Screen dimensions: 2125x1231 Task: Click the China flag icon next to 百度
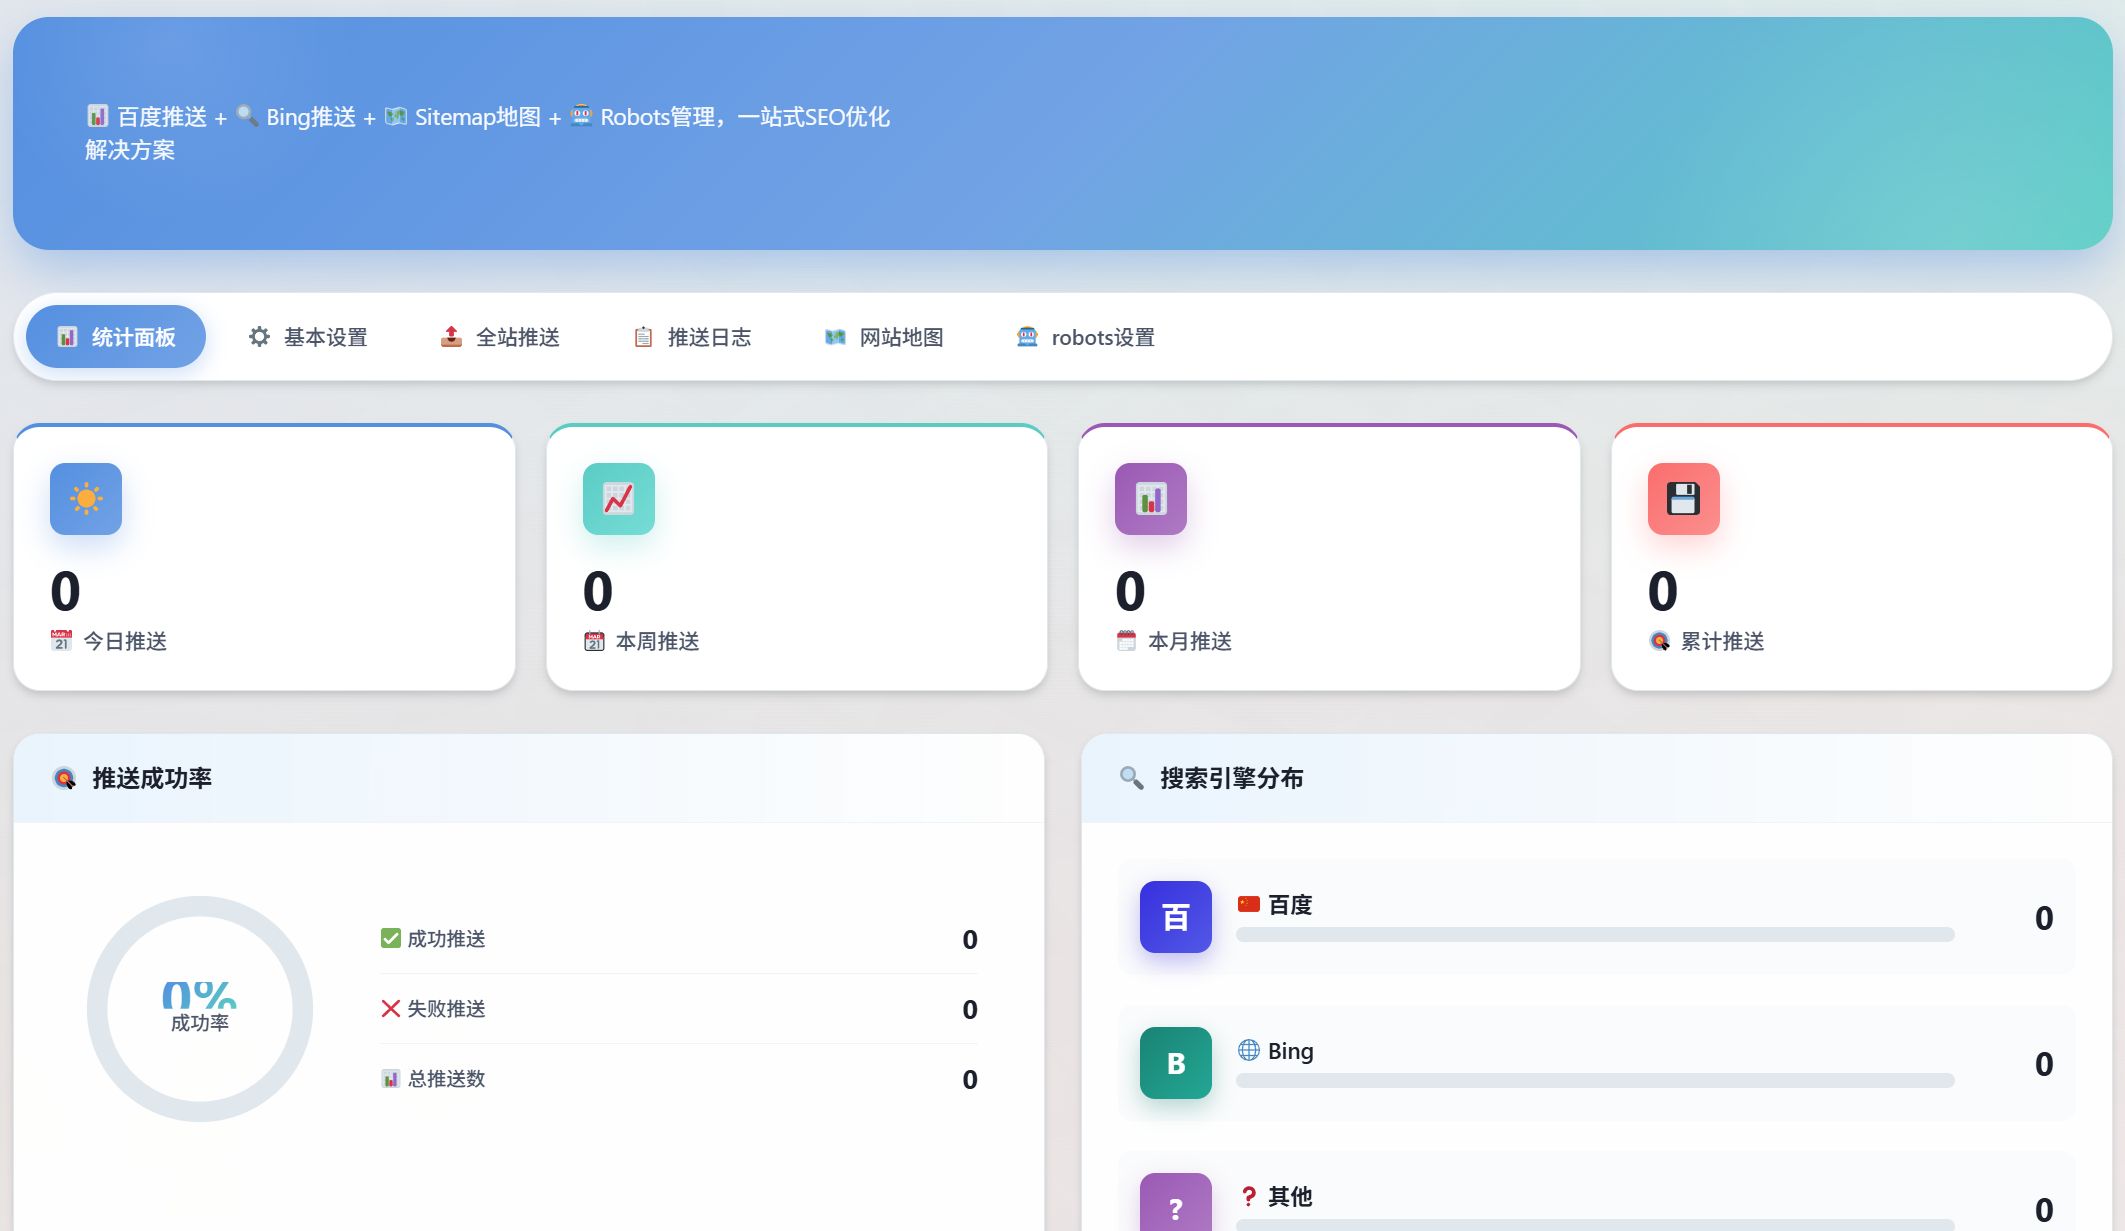(1249, 904)
